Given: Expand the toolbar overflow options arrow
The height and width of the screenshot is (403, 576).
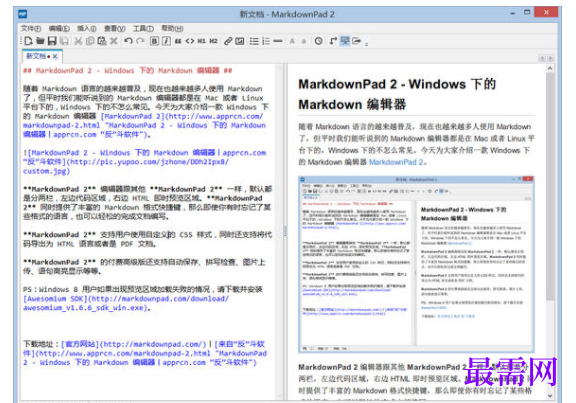Looking at the screenshot, I should click(x=366, y=43).
